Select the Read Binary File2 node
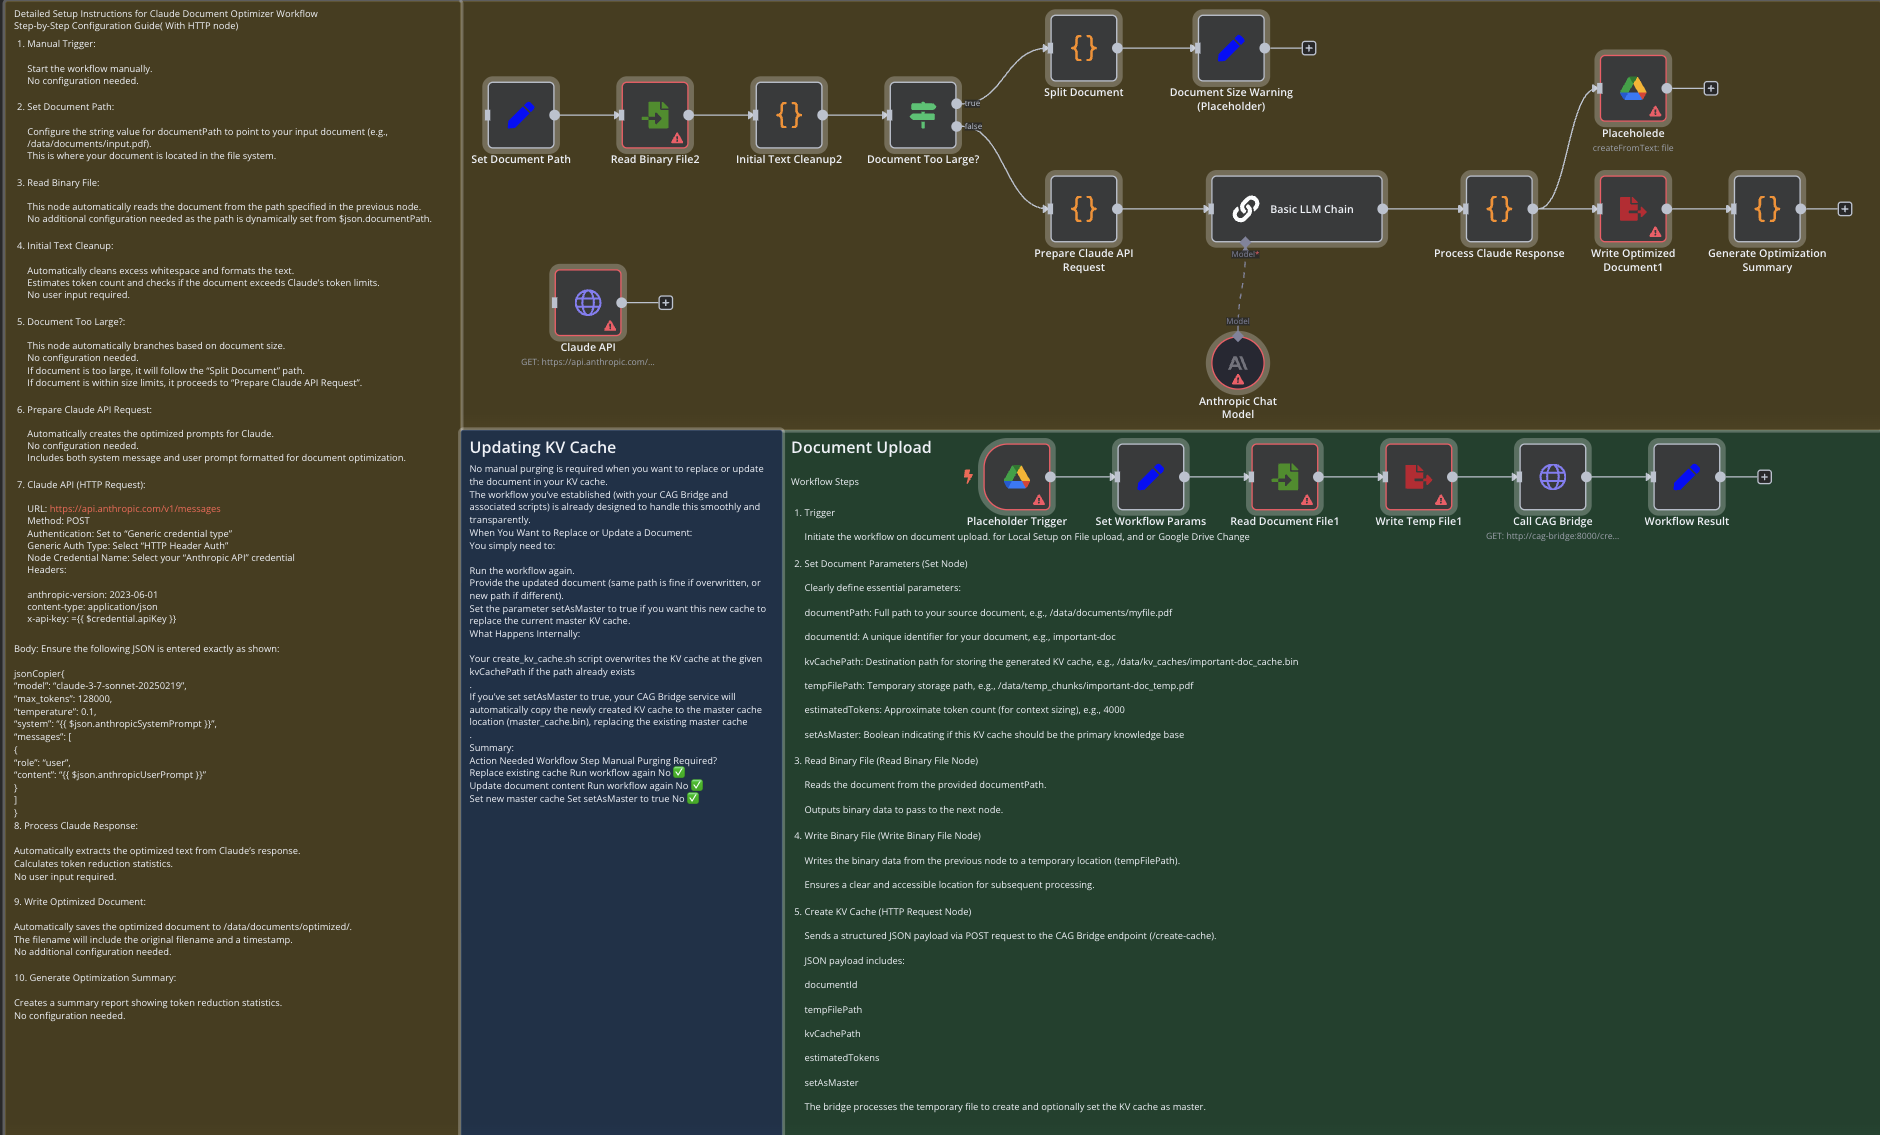1880x1135 pixels. [654, 115]
